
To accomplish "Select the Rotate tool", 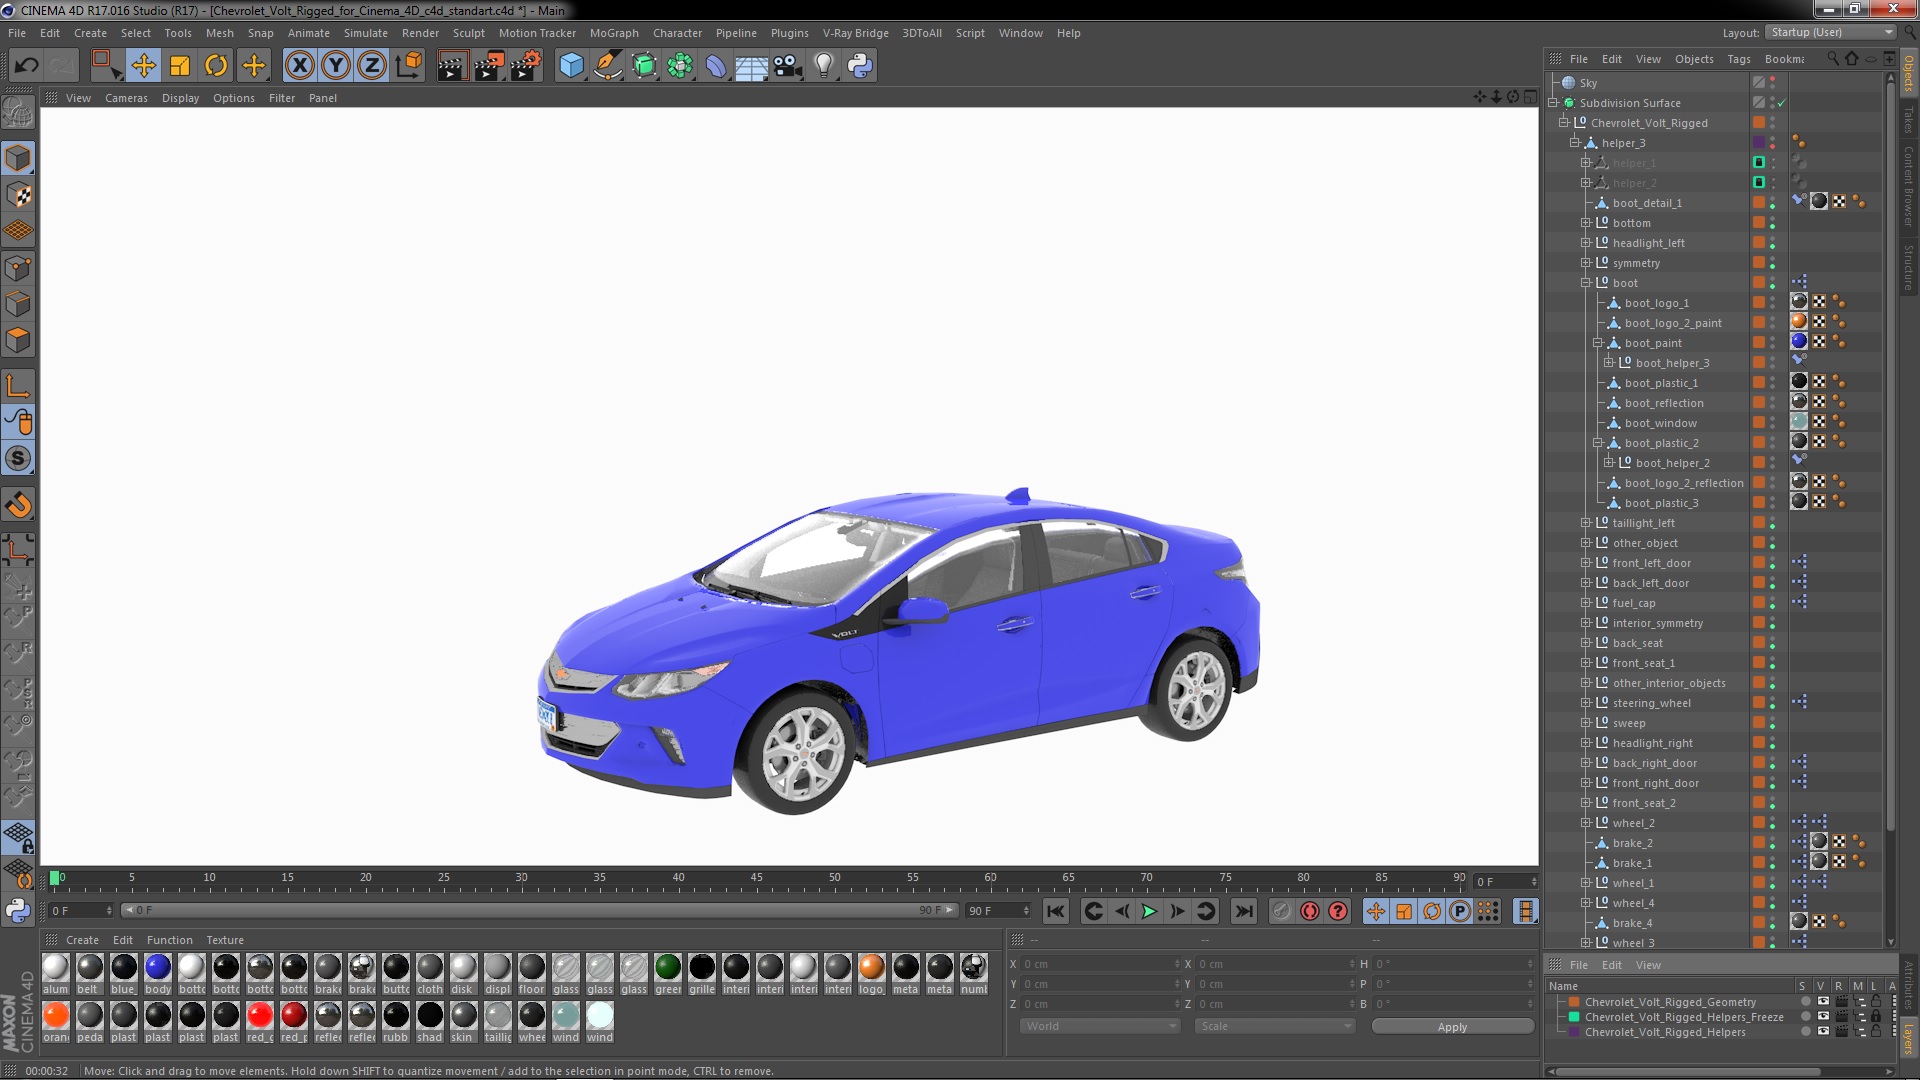I will pyautogui.click(x=216, y=66).
